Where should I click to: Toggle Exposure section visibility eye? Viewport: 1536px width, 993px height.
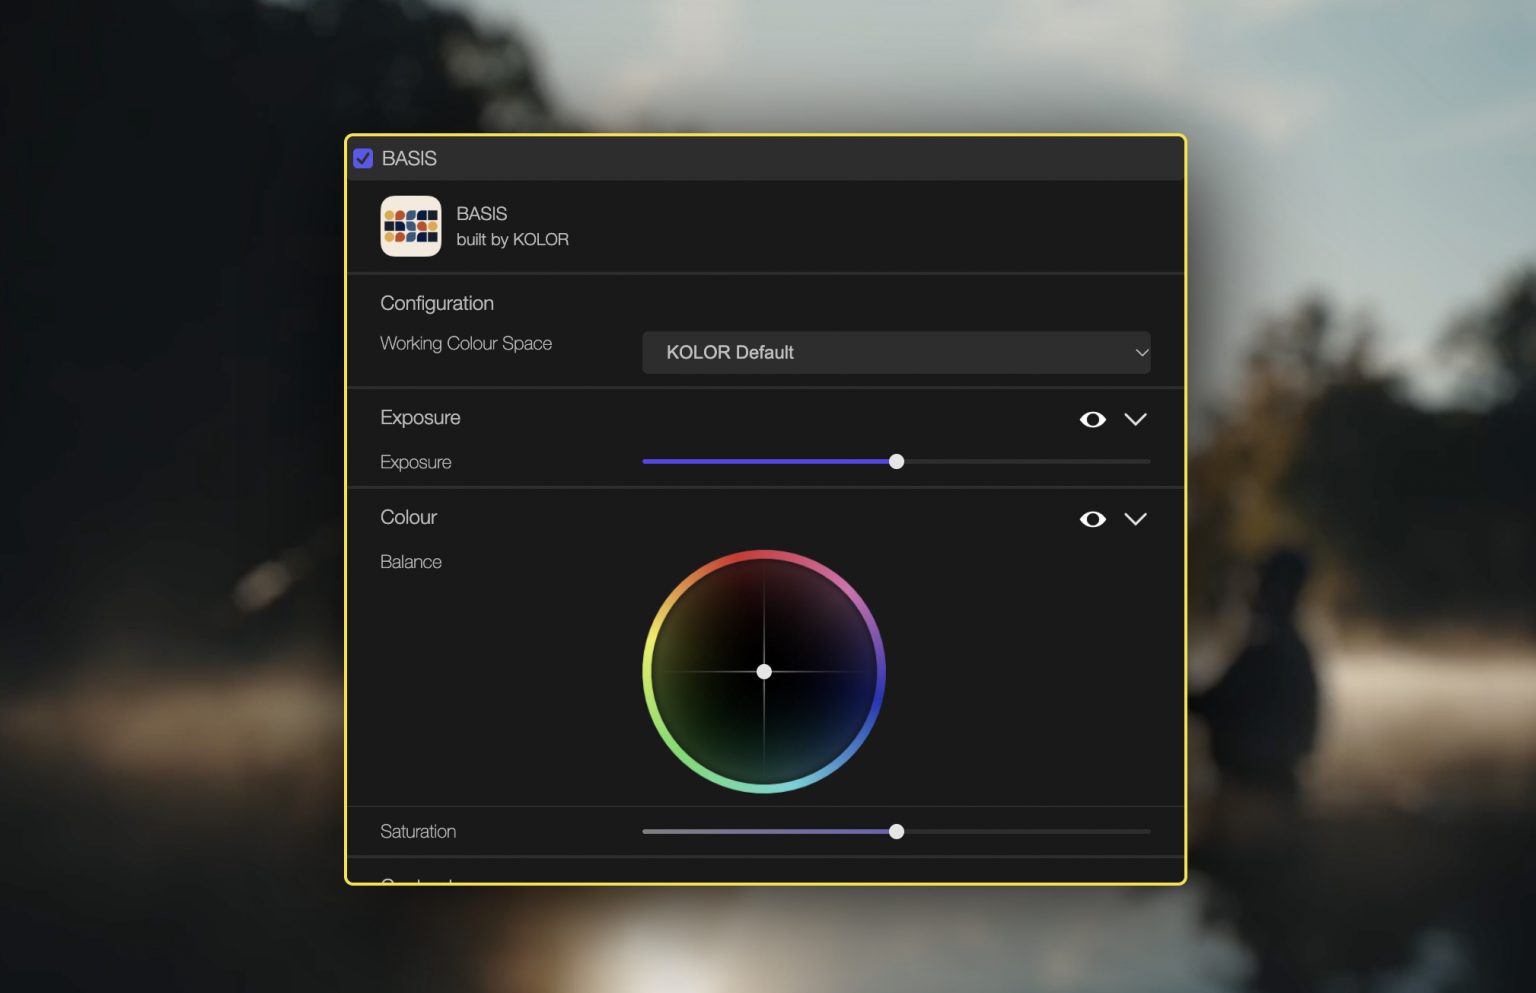point(1093,419)
